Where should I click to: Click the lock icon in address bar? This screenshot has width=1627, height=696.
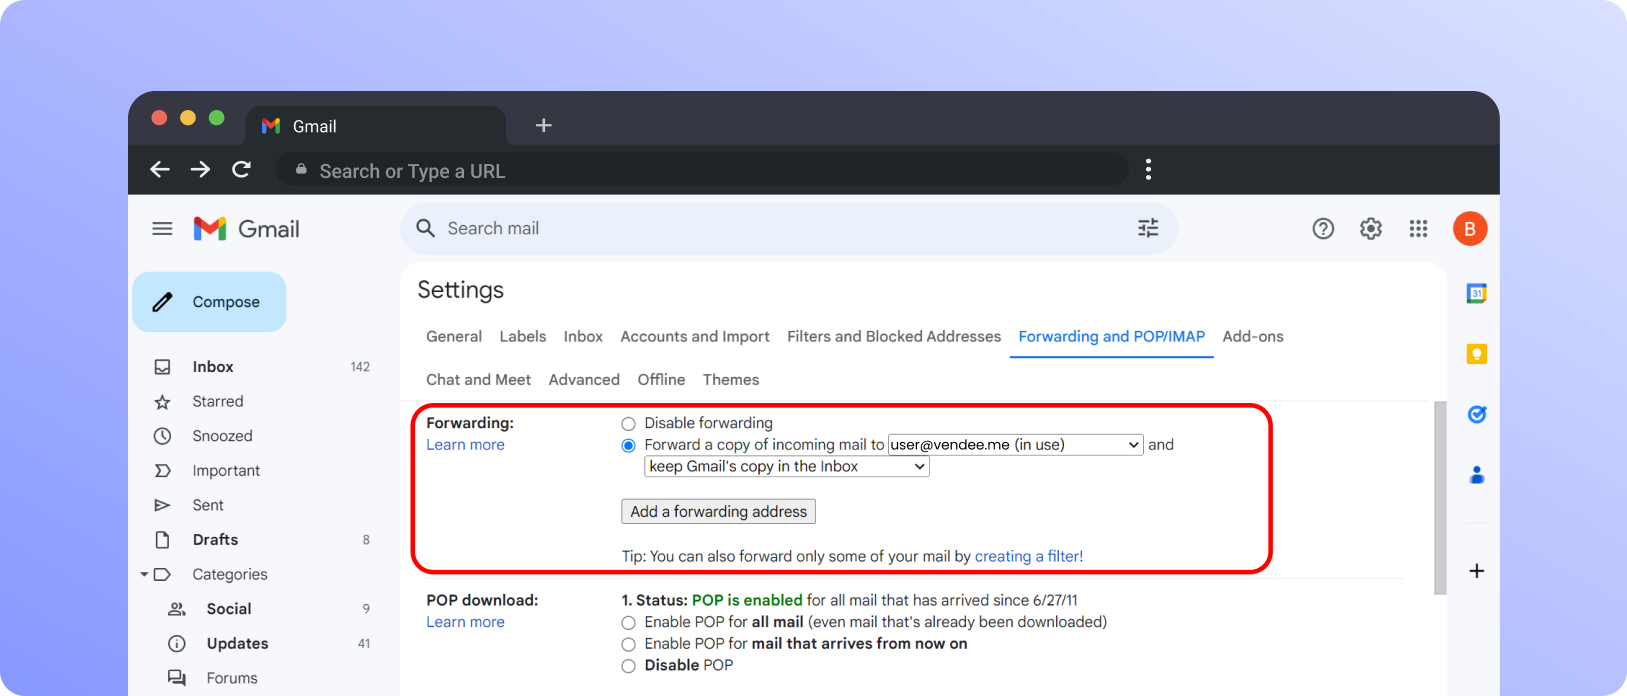click(301, 170)
